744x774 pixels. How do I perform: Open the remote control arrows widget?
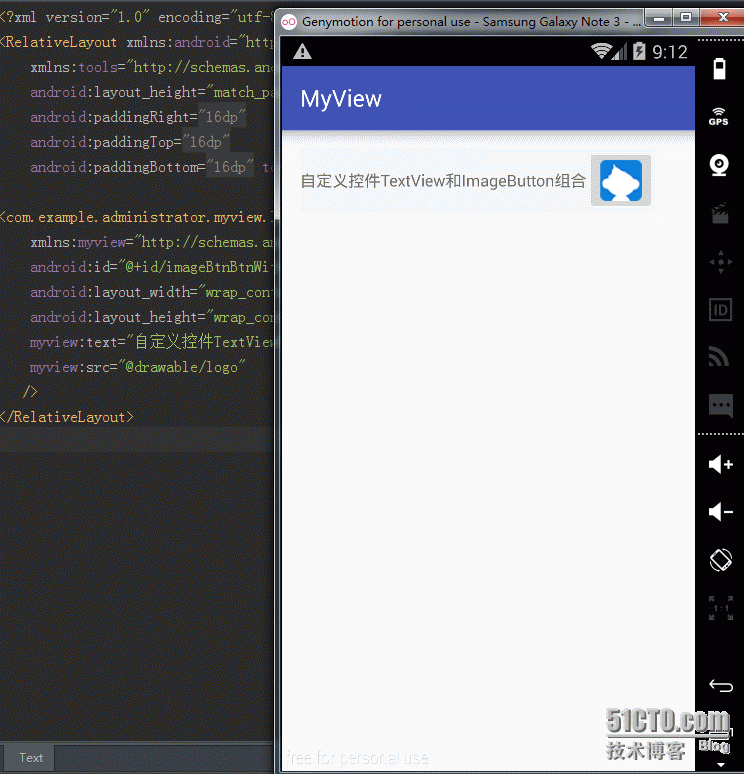(720, 262)
